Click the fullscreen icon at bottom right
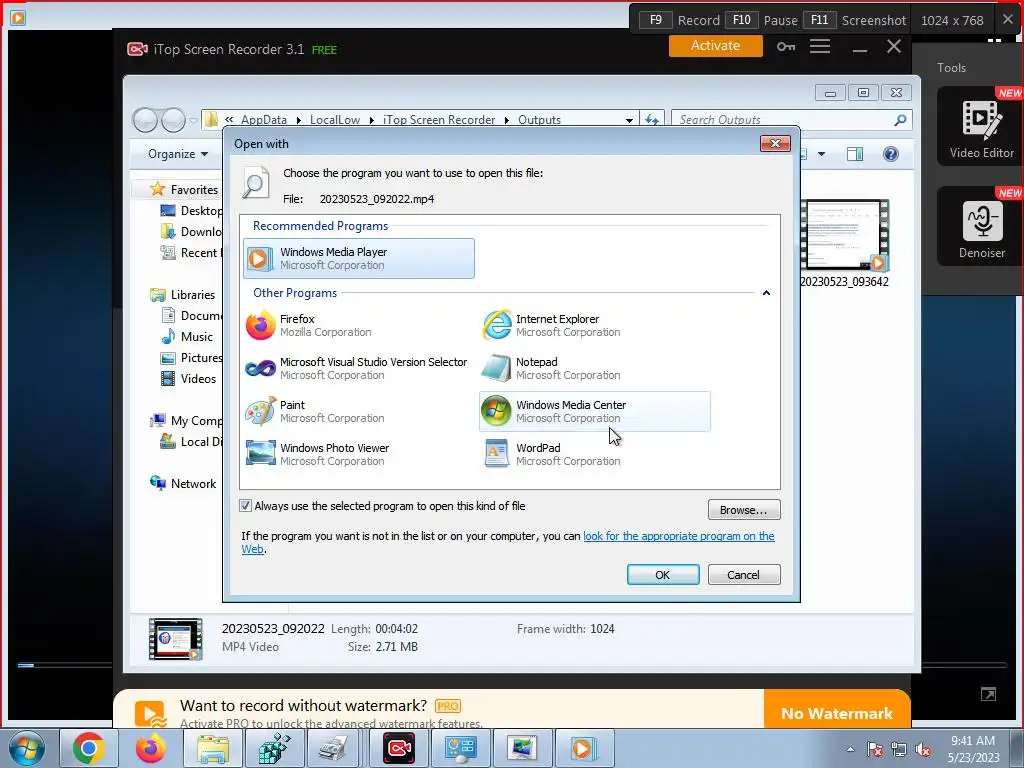This screenshot has width=1024, height=768. tap(988, 694)
